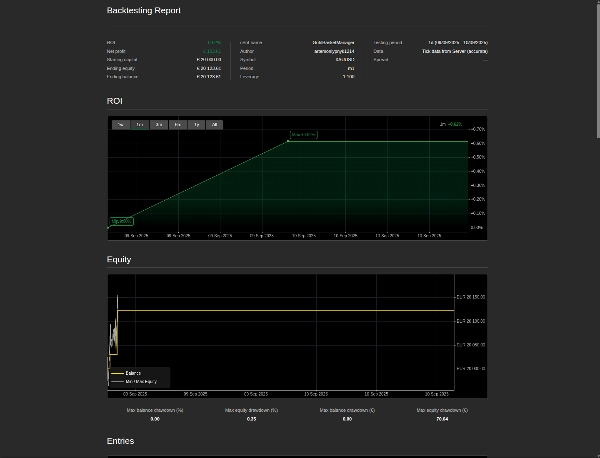
Task: Select the 6m range button on ROI chart
Action: [178, 125]
